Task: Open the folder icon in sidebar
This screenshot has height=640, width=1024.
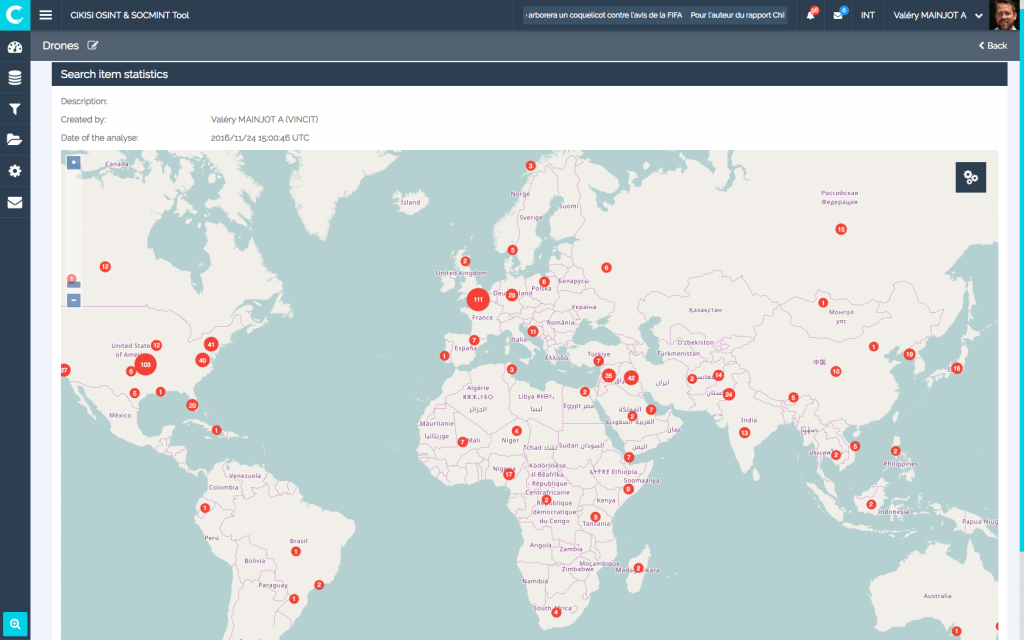Action: pyautogui.click(x=14, y=140)
